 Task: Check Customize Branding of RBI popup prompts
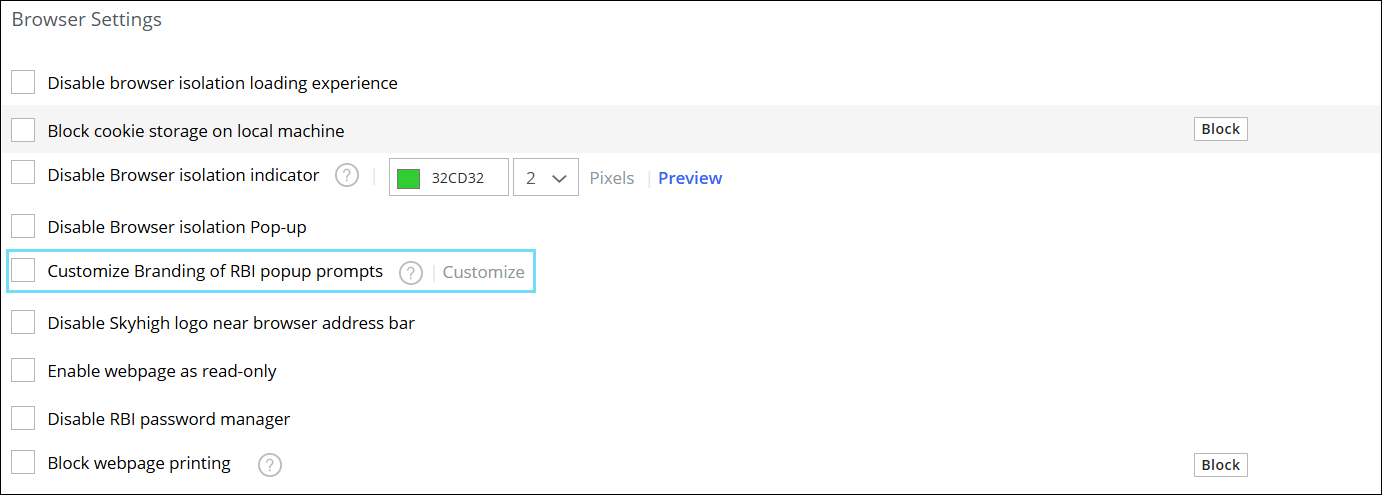click(23, 270)
